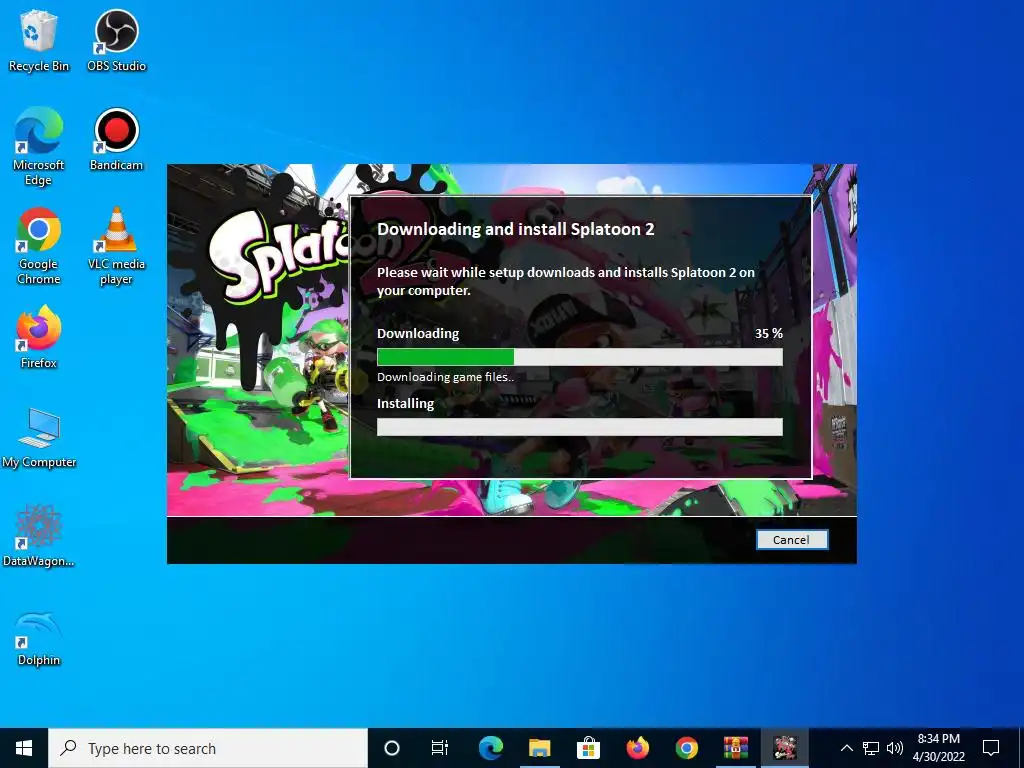This screenshot has width=1024, height=768.
Task: Open File Explorer from the taskbar
Action: (x=539, y=748)
